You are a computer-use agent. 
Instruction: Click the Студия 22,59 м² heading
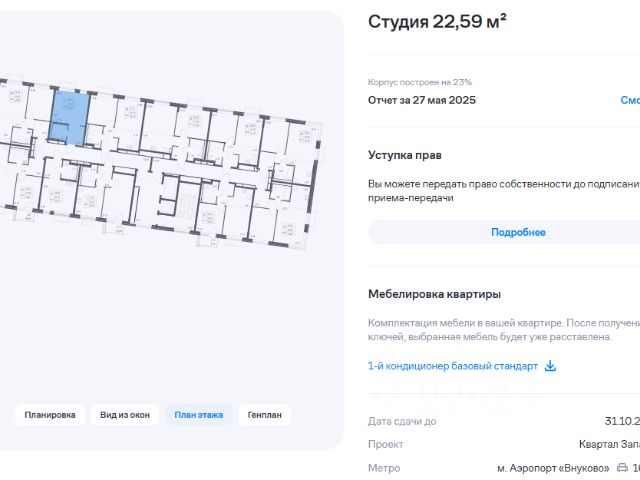coord(437,21)
